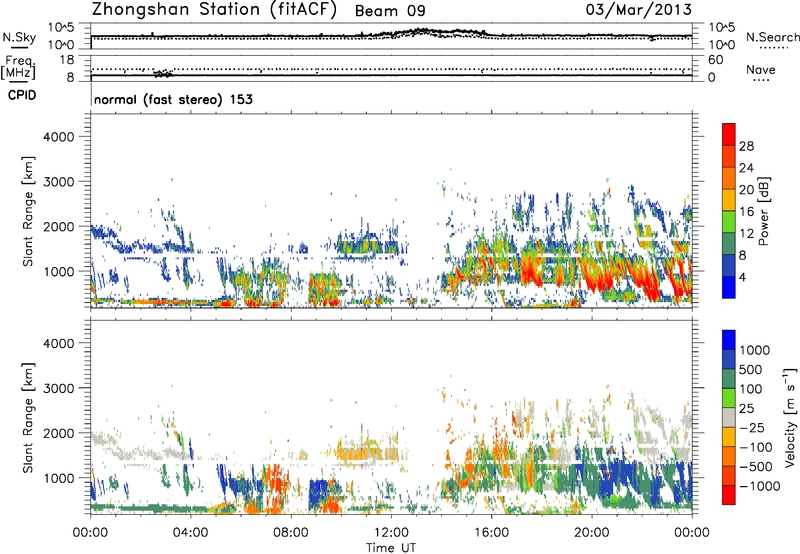The width and height of the screenshot is (800, 554).
Task: Click the '3000' tick on the Velocity panel
Action: pyautogui.click(x=59, y=388)
